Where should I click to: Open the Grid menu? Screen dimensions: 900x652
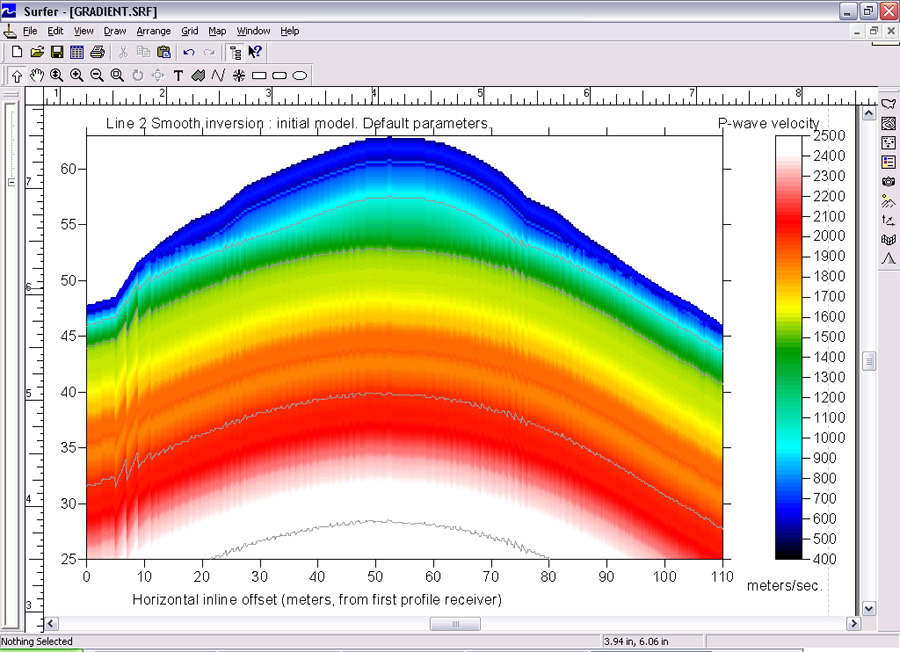point(189,31)
